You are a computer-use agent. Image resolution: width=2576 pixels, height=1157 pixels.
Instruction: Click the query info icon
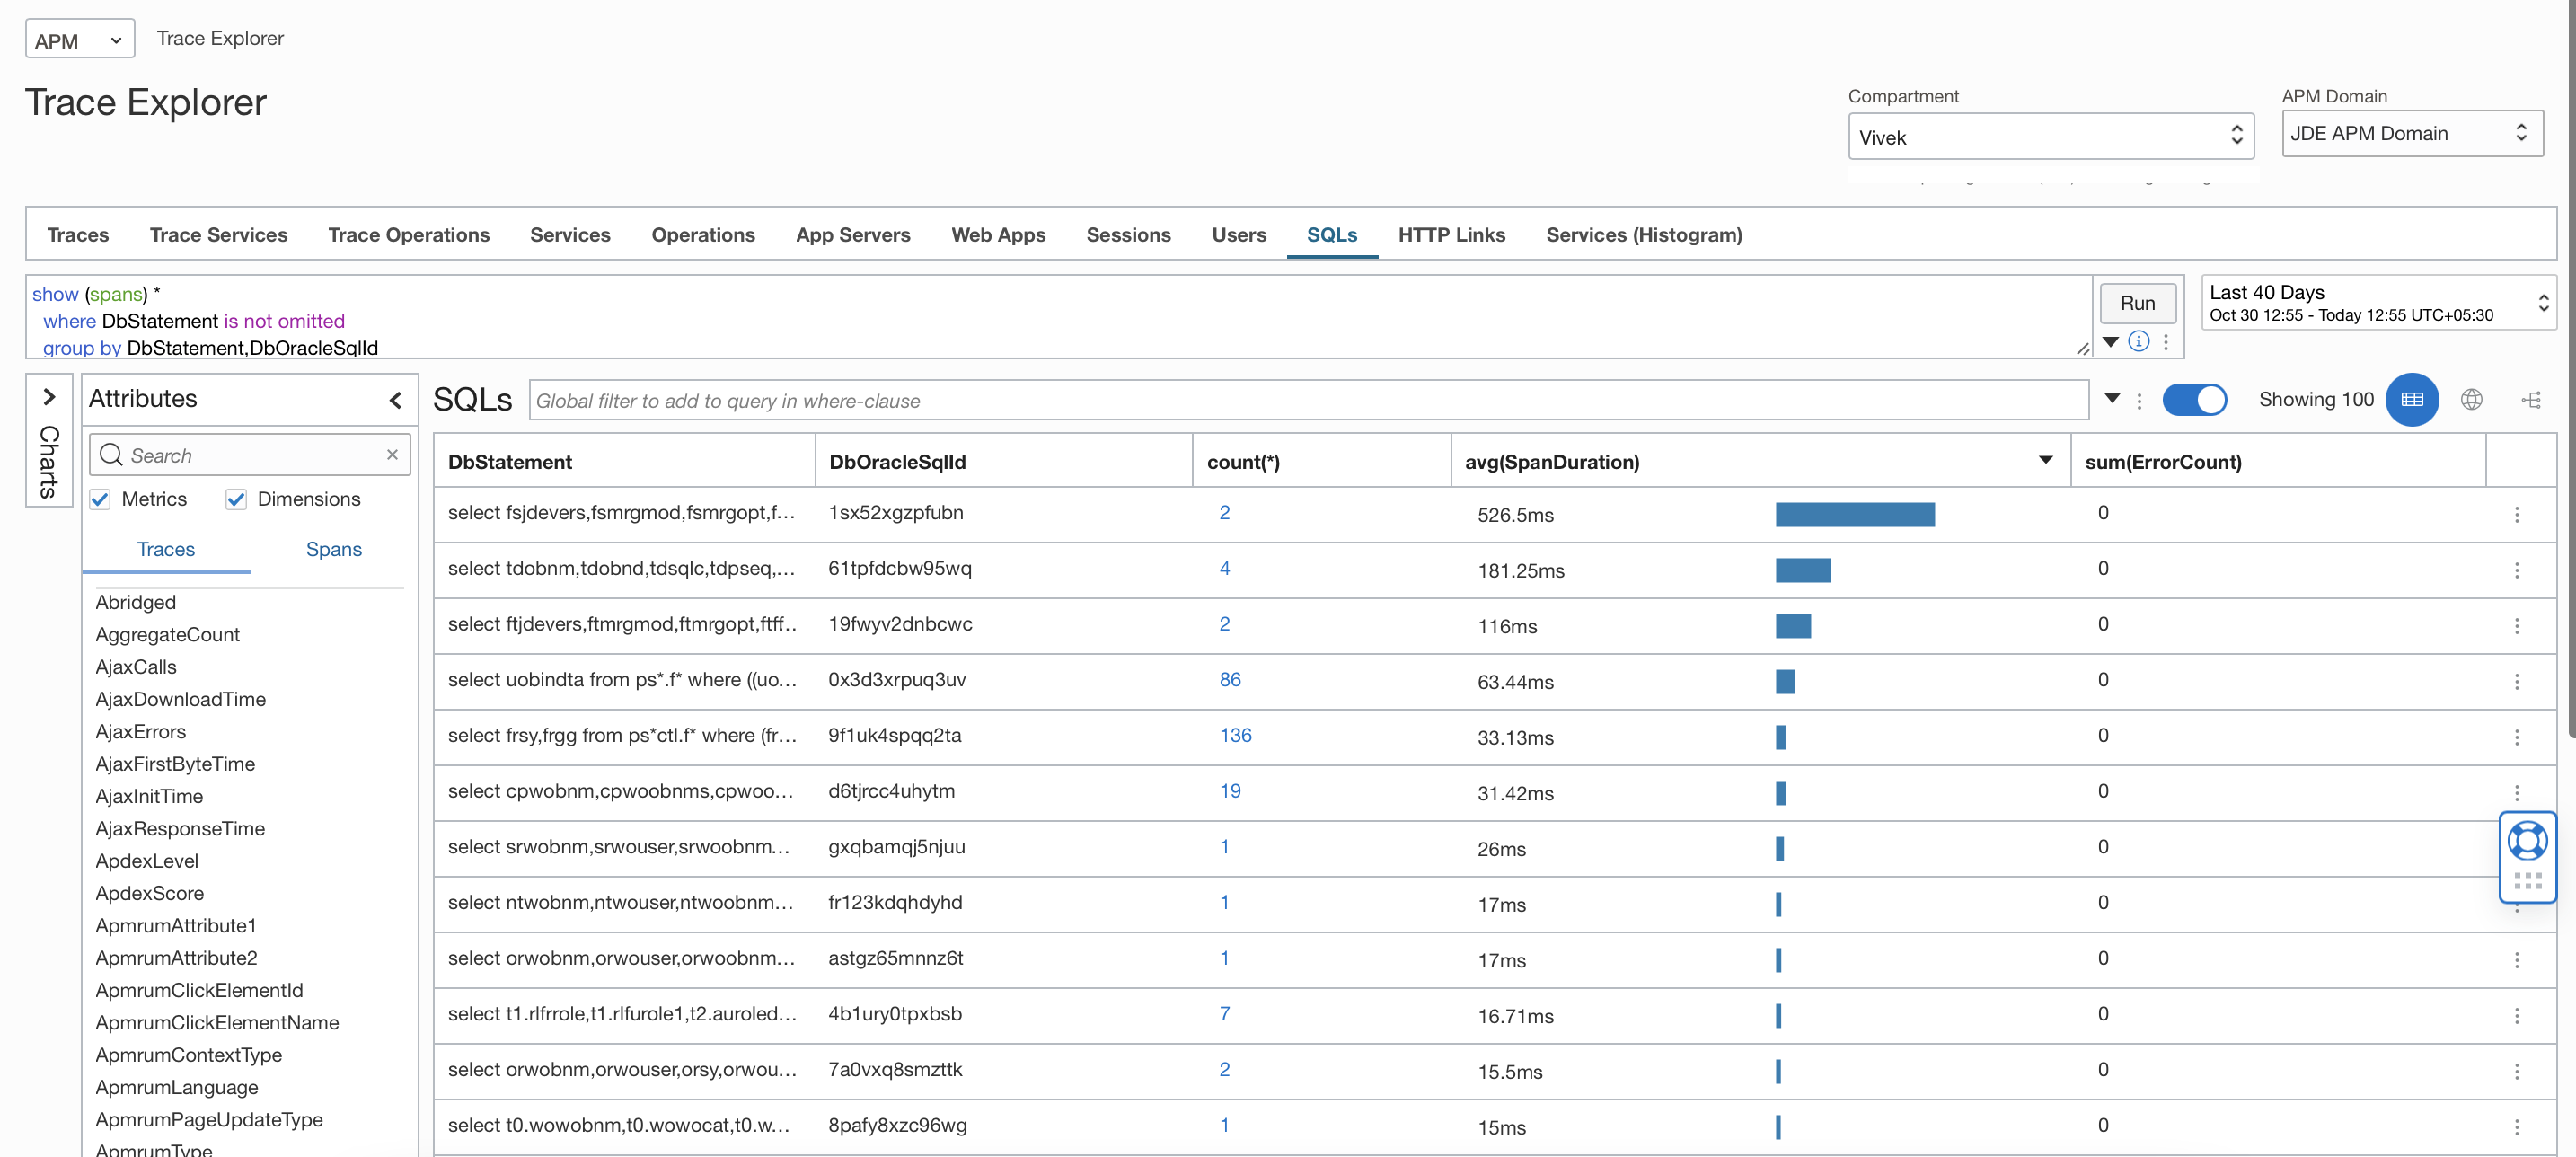[x=2139, y=341]
